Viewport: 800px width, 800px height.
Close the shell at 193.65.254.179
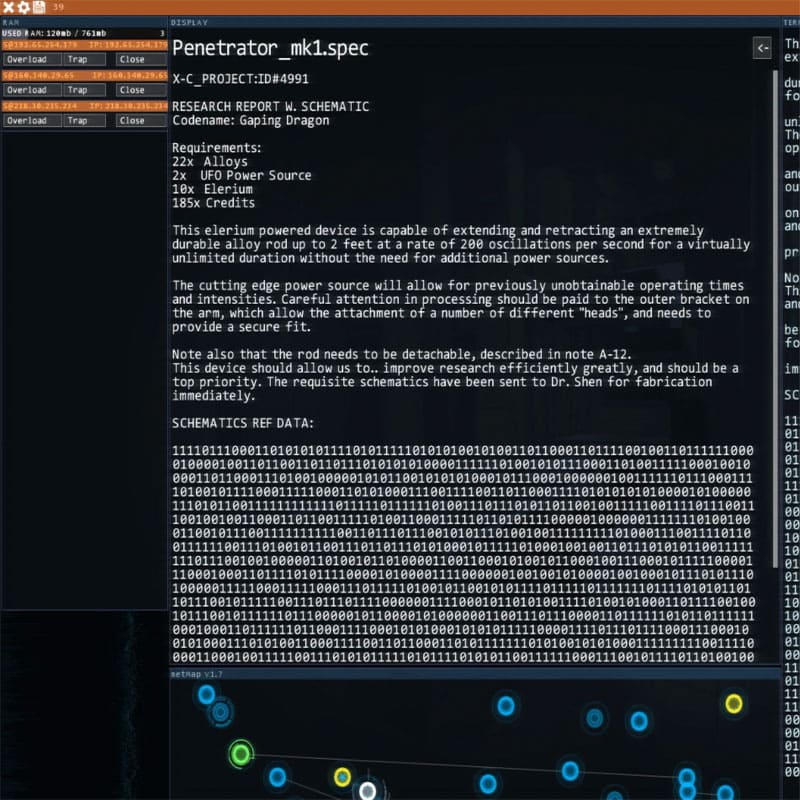click(132, 60)
